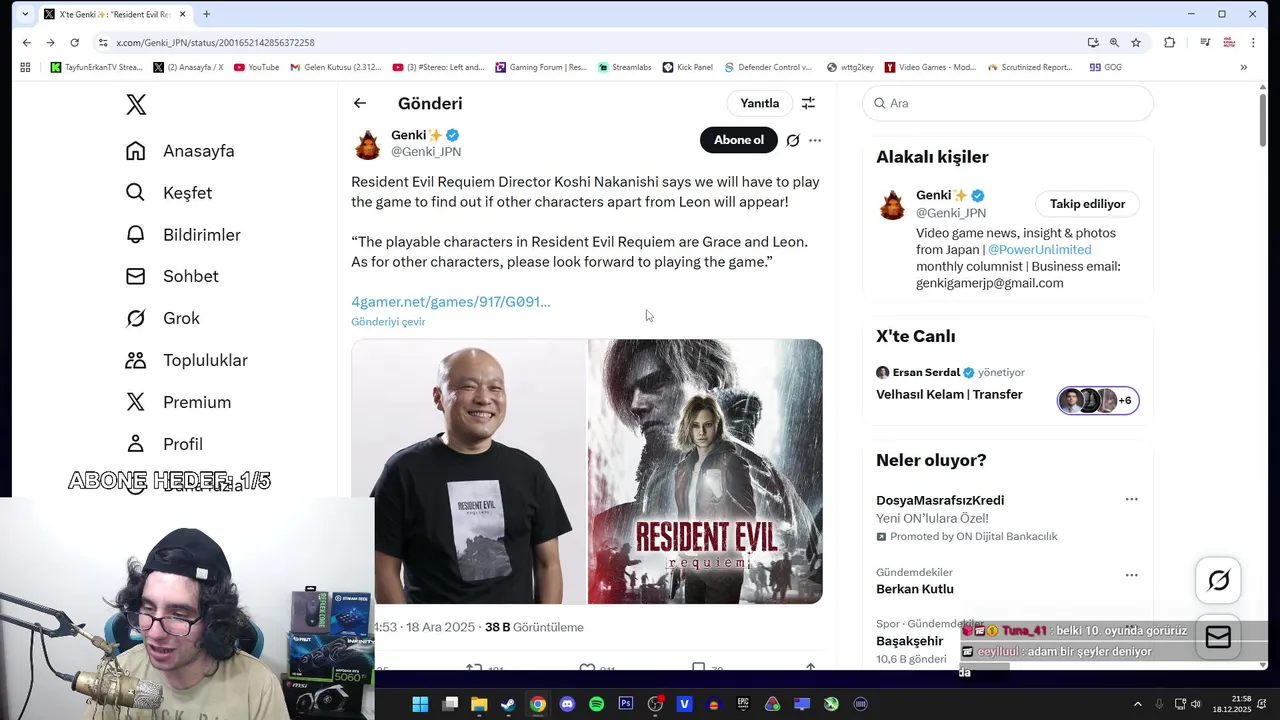1280x720 pixels.
Task: Click Gönderiyi çevir translate link
Action: [x=388, y=322]
